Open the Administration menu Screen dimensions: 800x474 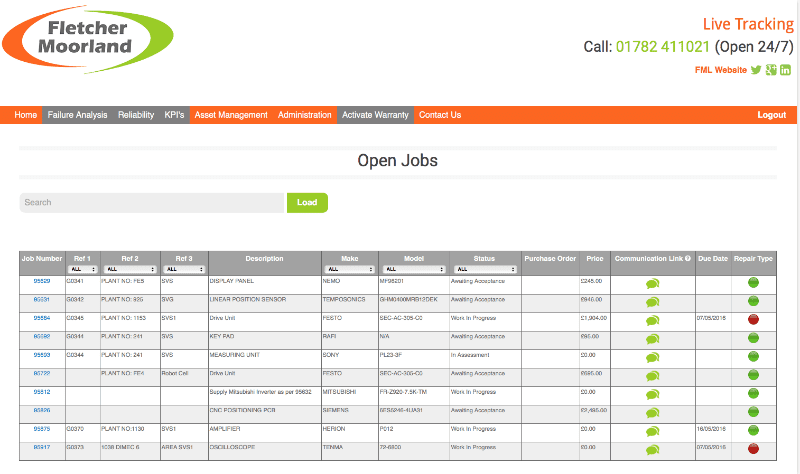pyautogui.click(x=305, y=115)
